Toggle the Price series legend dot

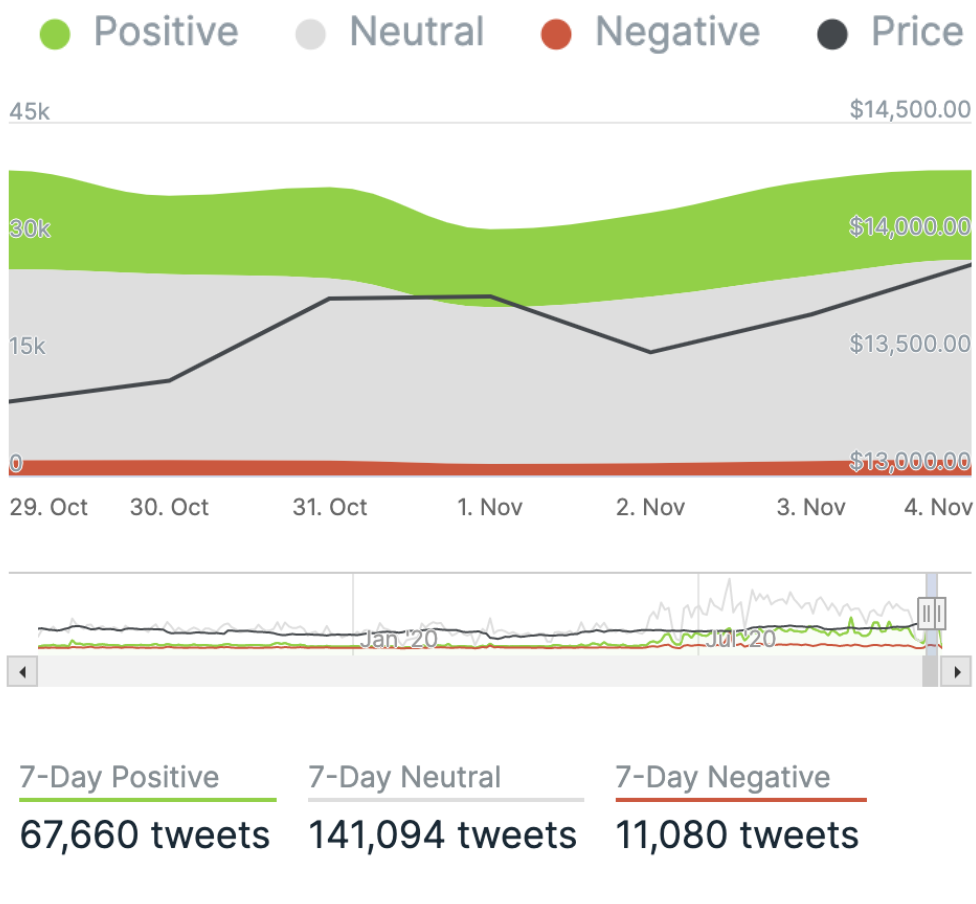coord(833,35)
